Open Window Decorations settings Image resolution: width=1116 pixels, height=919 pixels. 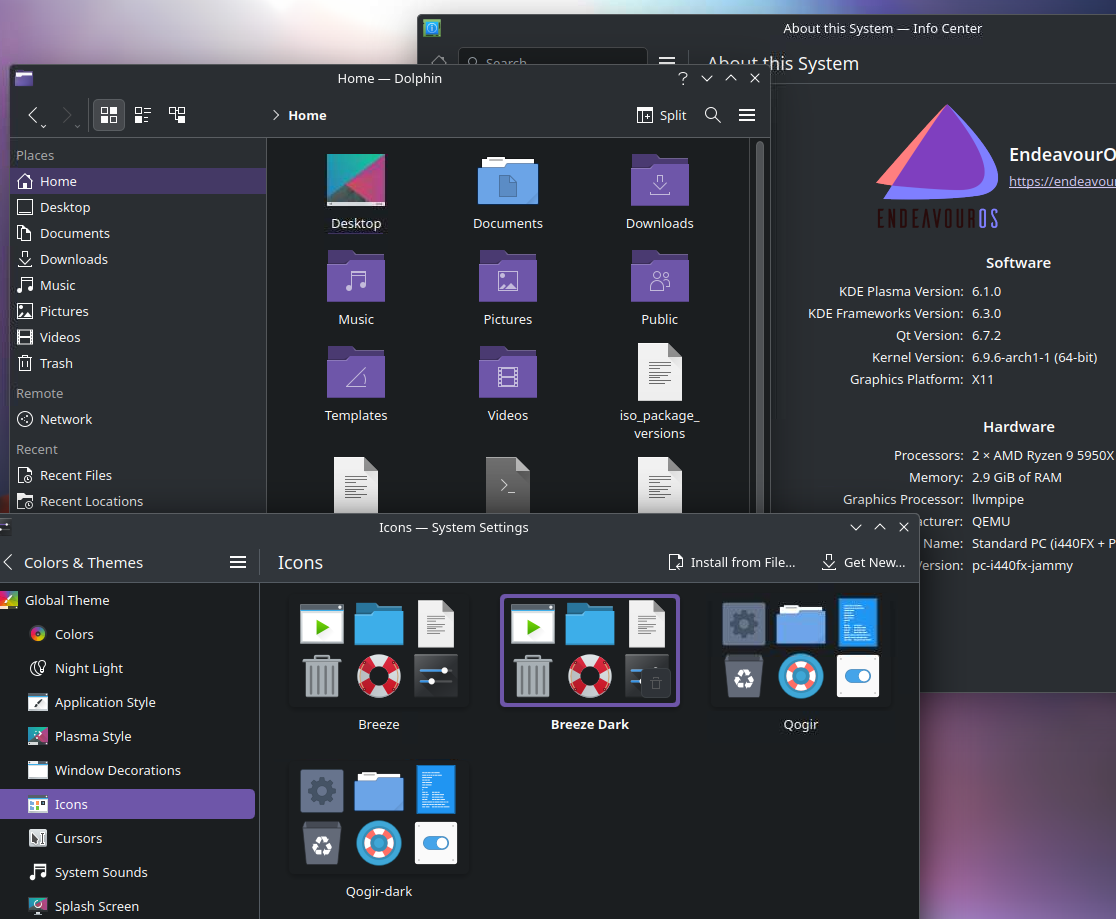[x=128, y=770]
